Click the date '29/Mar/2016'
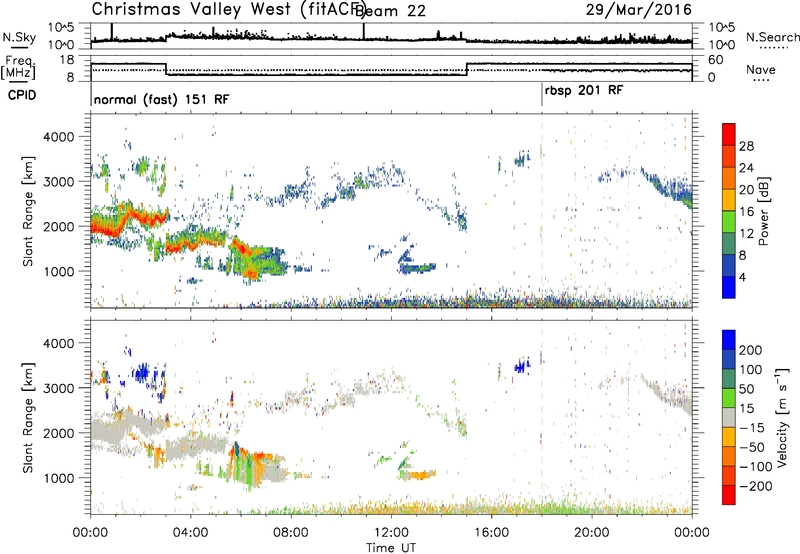The width and height of the screenshot is (800, 554). (x=638, y=9)
